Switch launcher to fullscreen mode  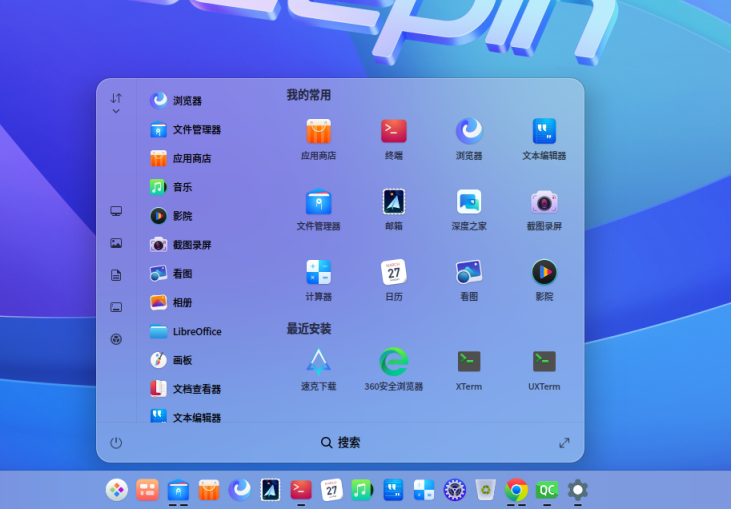click(x=564, y=442)
